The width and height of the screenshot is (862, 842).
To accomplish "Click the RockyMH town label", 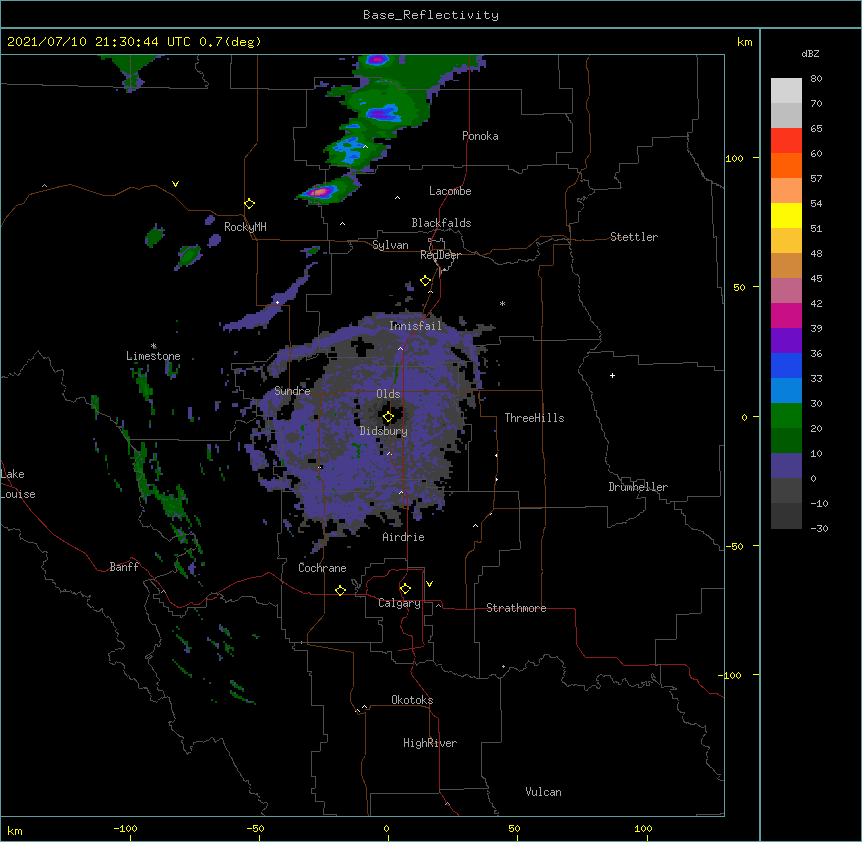I will (x=245, y=227).
